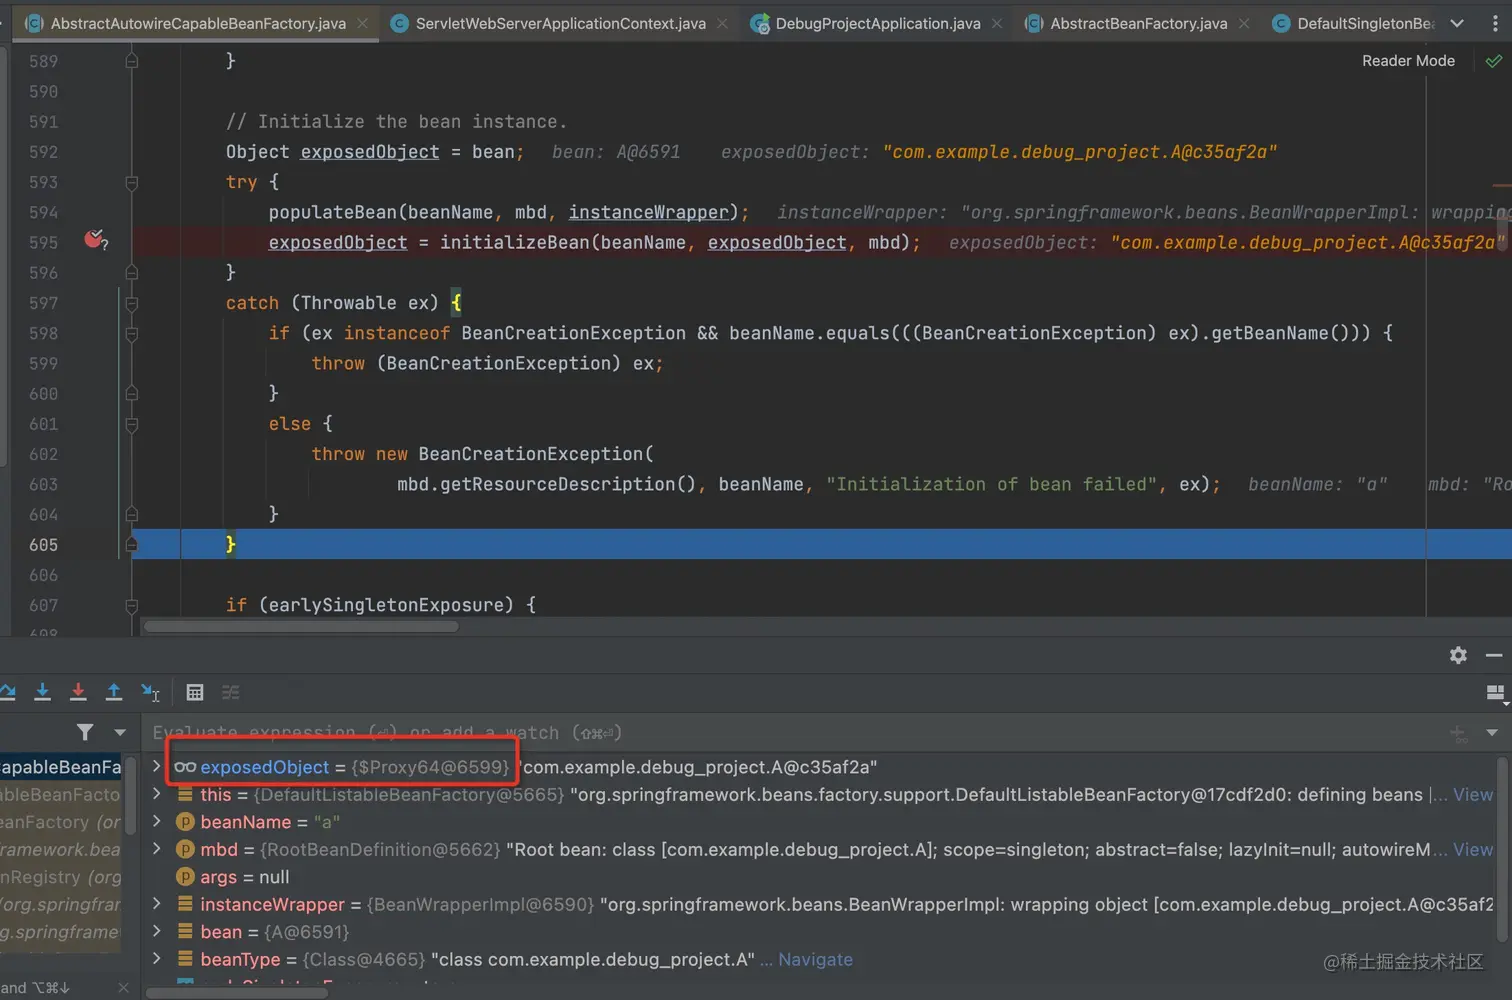The width and height of the screenshot is (1512, 1000).
Task: Click View link on the mbd row
Action: [x=1473, y=849]
